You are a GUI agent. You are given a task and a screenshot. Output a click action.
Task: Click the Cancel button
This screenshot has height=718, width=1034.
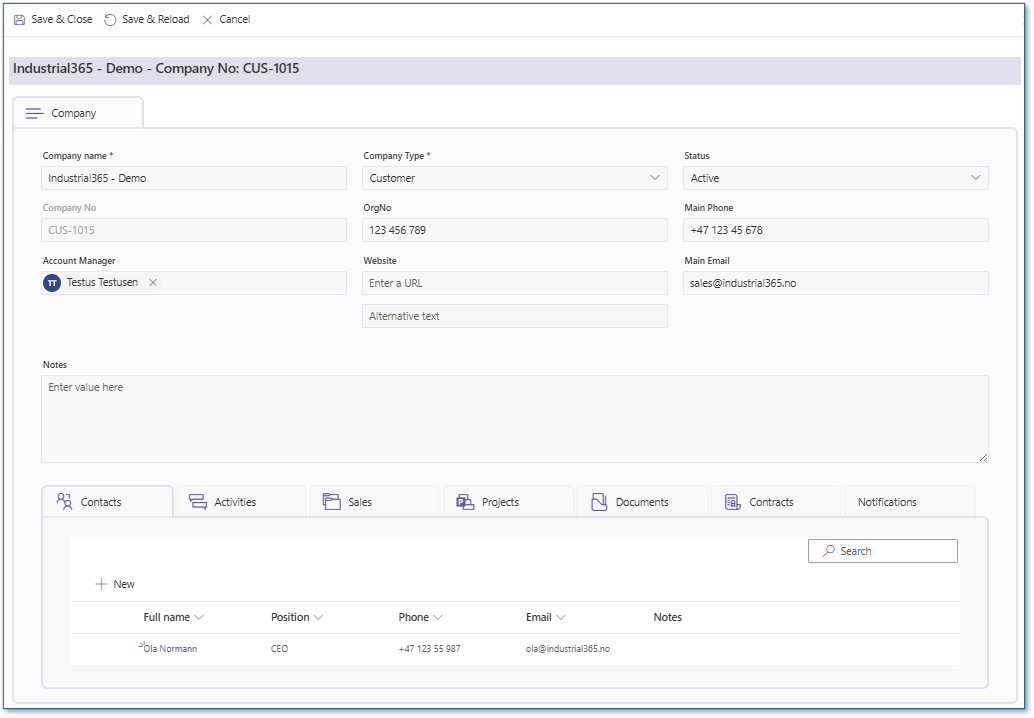click(x=226, y=20)
